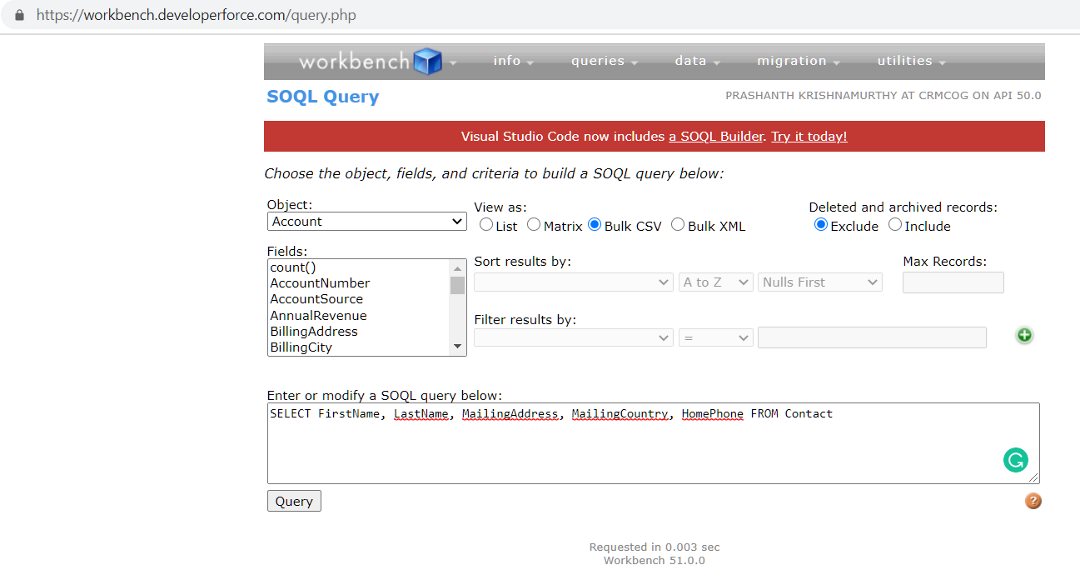Select count() in the Fields list
The image size is (1080, 580).
coord(293,267)
